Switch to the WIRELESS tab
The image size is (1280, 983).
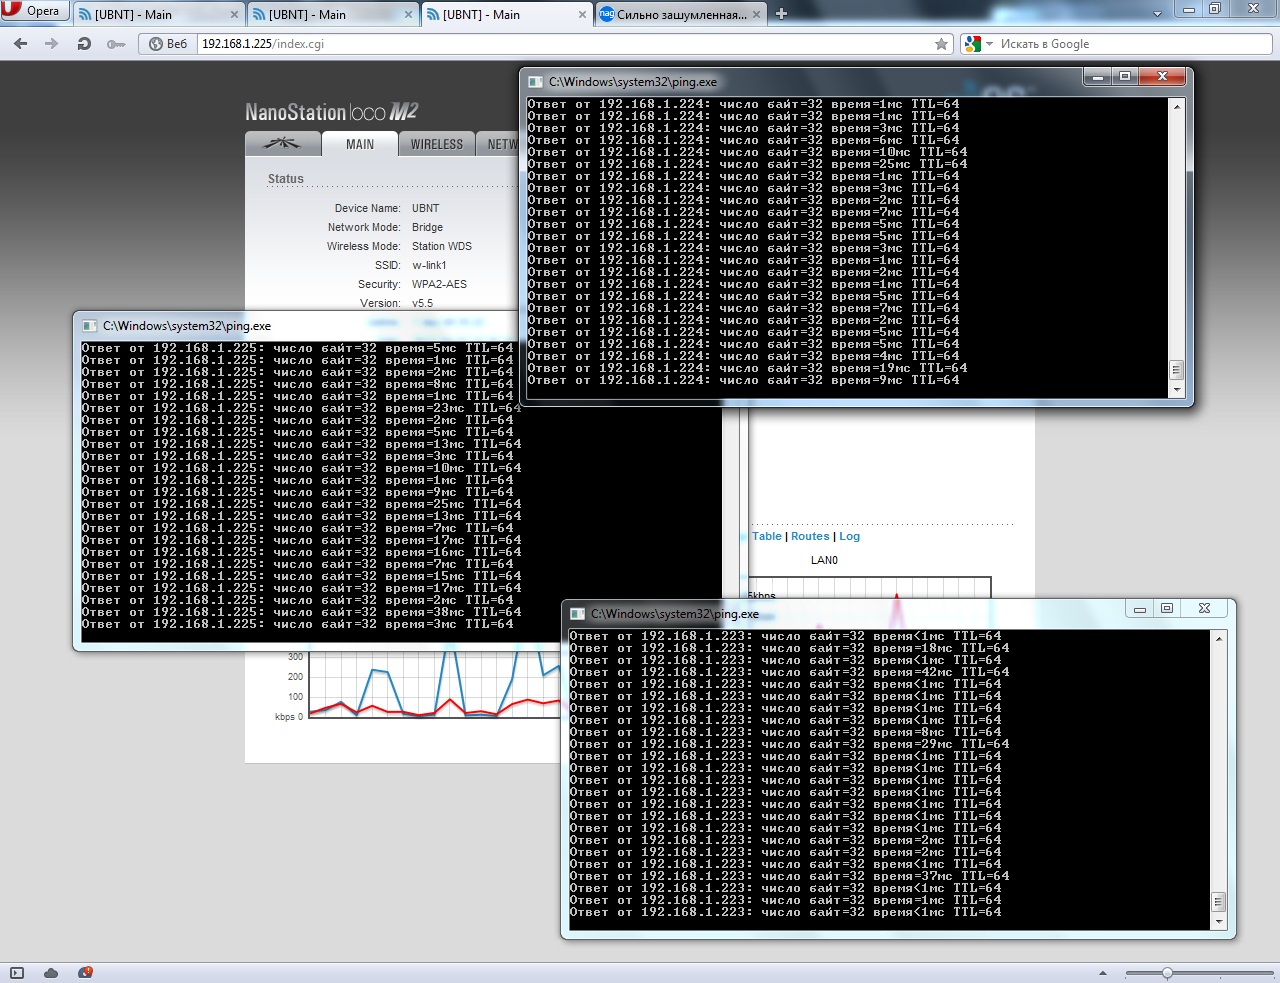click(x=437, y=144)
